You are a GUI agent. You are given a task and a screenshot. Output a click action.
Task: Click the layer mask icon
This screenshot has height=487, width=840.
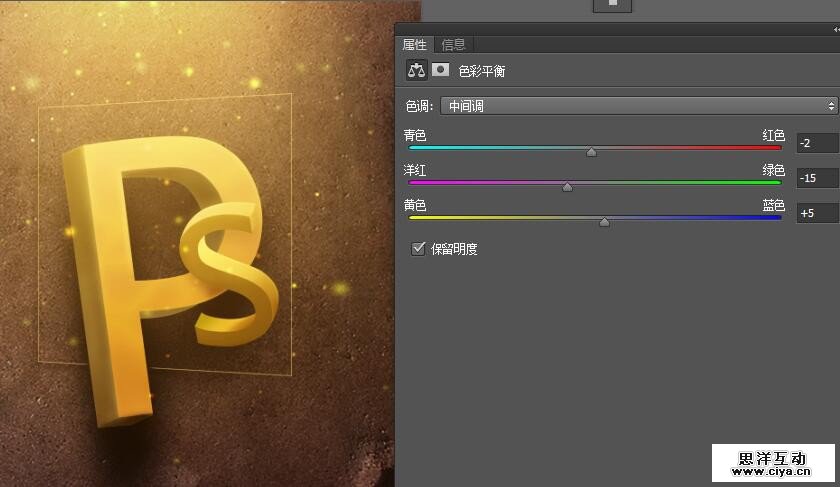pos(440,71)
